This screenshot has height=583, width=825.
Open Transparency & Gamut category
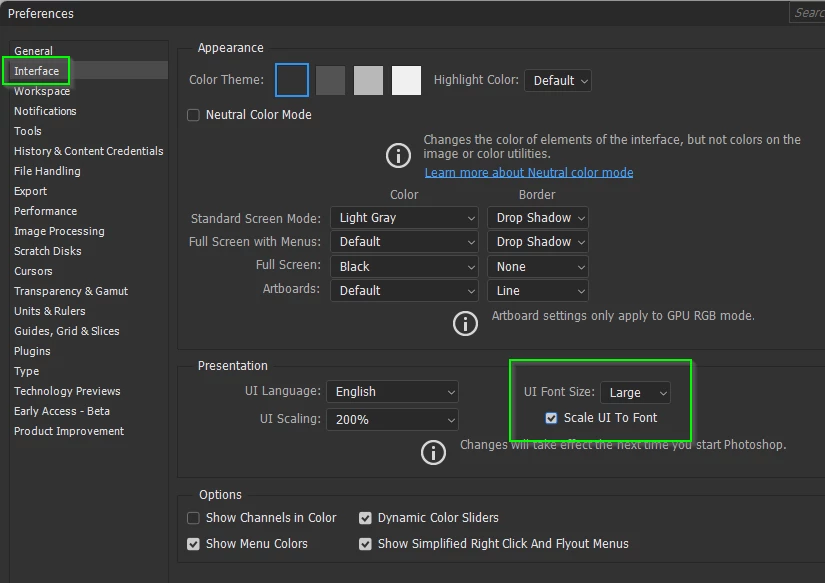point(71,291)
